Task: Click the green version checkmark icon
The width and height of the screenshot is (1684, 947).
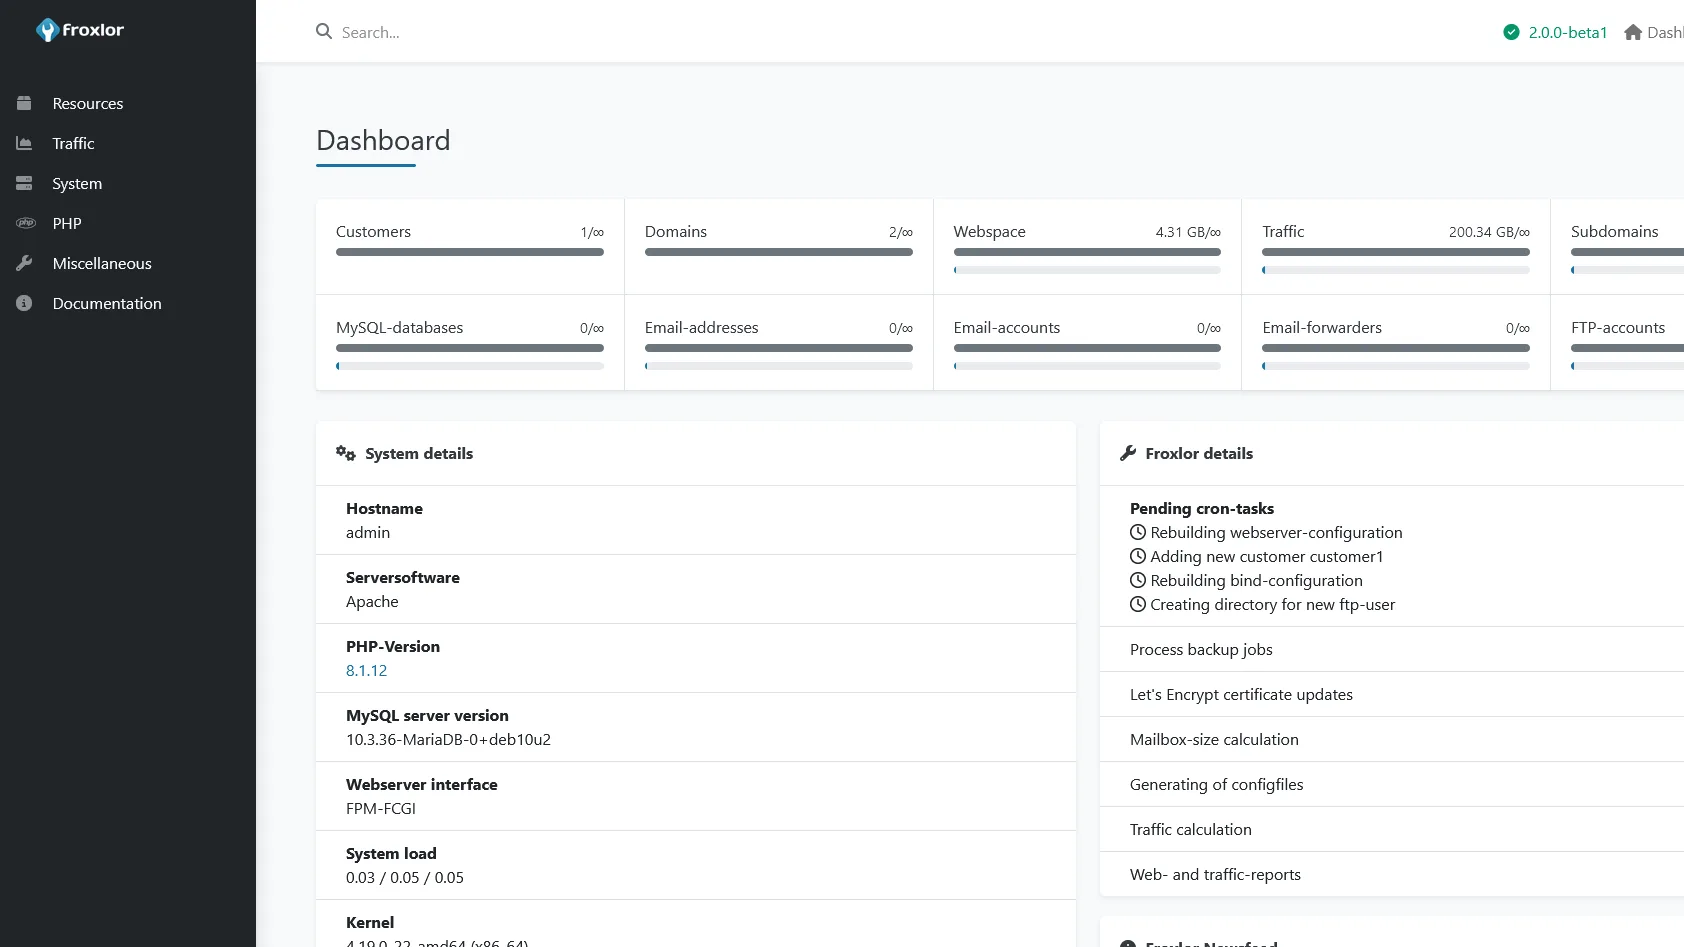Action: [1511, 32]
